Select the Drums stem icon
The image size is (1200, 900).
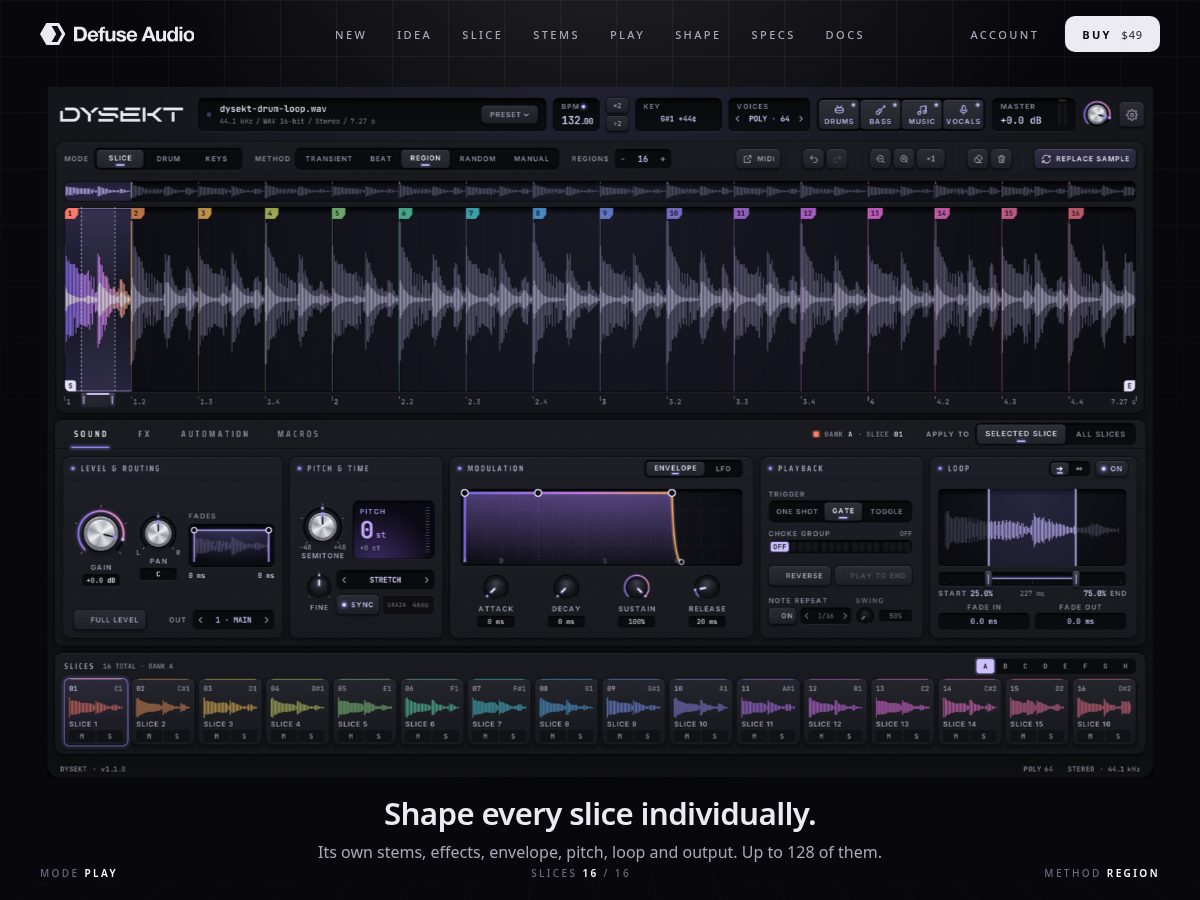839,114
